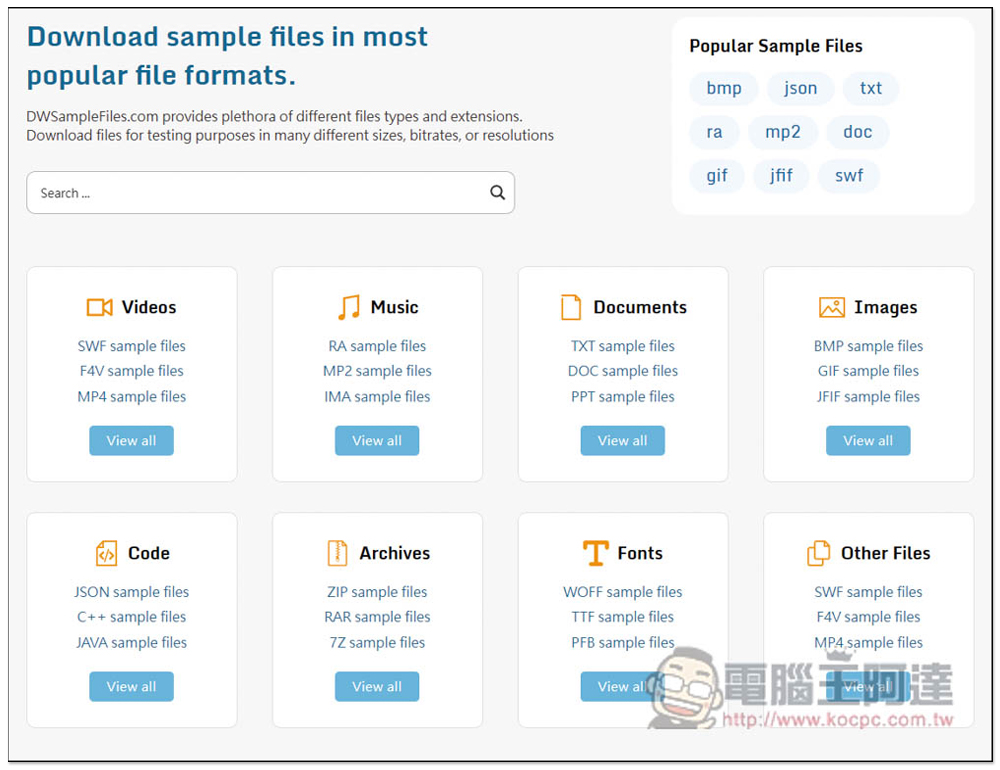The image size is (1000, 770).
Task: Open 7Z sample files link
Action: point(377,642)
